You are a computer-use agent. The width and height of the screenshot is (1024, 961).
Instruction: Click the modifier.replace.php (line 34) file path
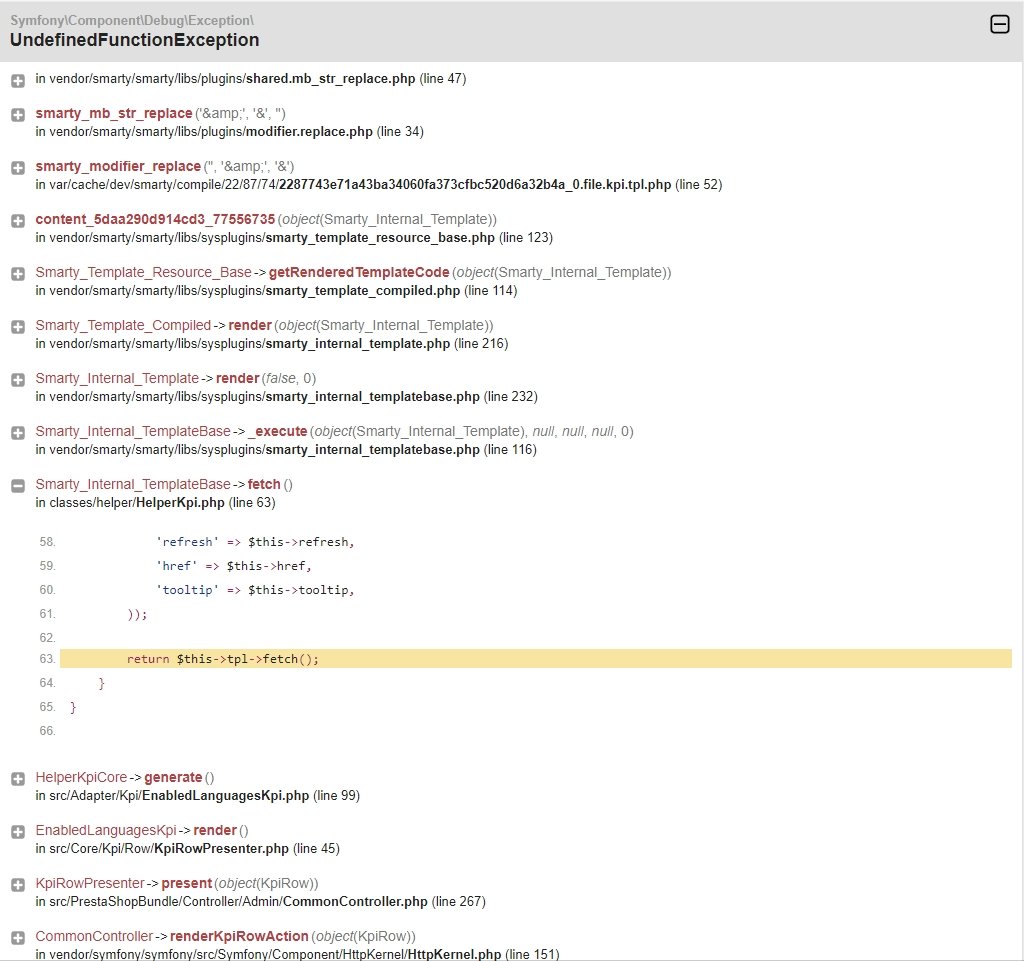coord(229,132)
